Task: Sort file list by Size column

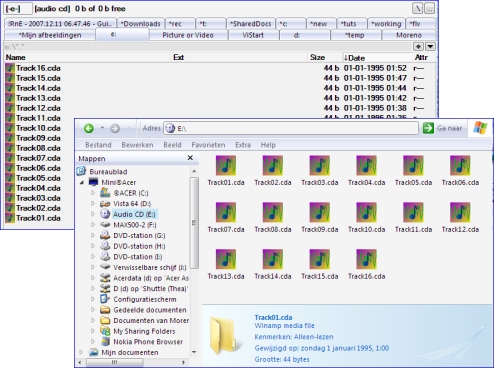Action: [x=325, y=57]
